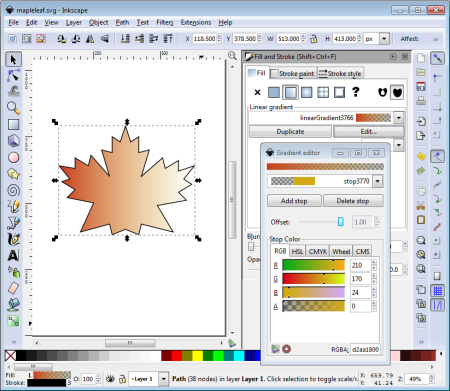Select the Node editing tool
450x391 pixels.
[x=13, y=76]
